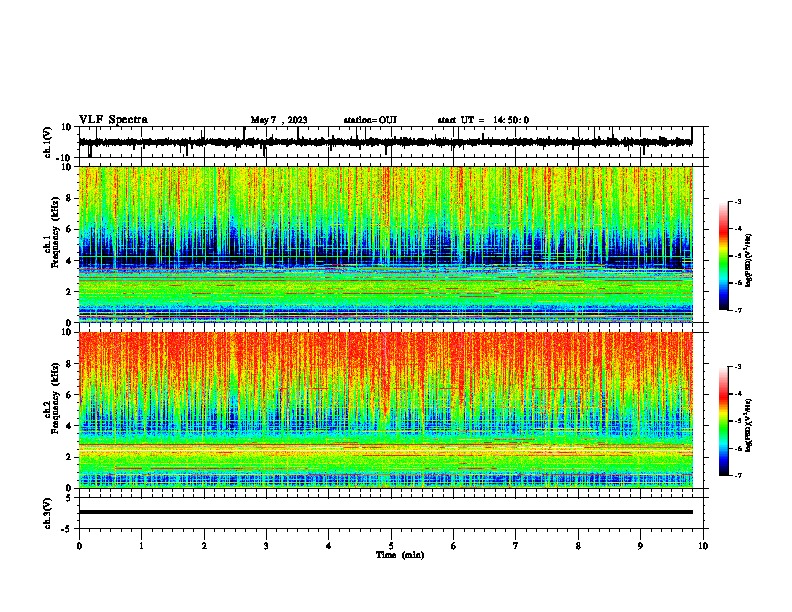This screenshot has height=612, width=792.
Task: Click the date text "May 7, 2023"
Action: click(279, 120)
